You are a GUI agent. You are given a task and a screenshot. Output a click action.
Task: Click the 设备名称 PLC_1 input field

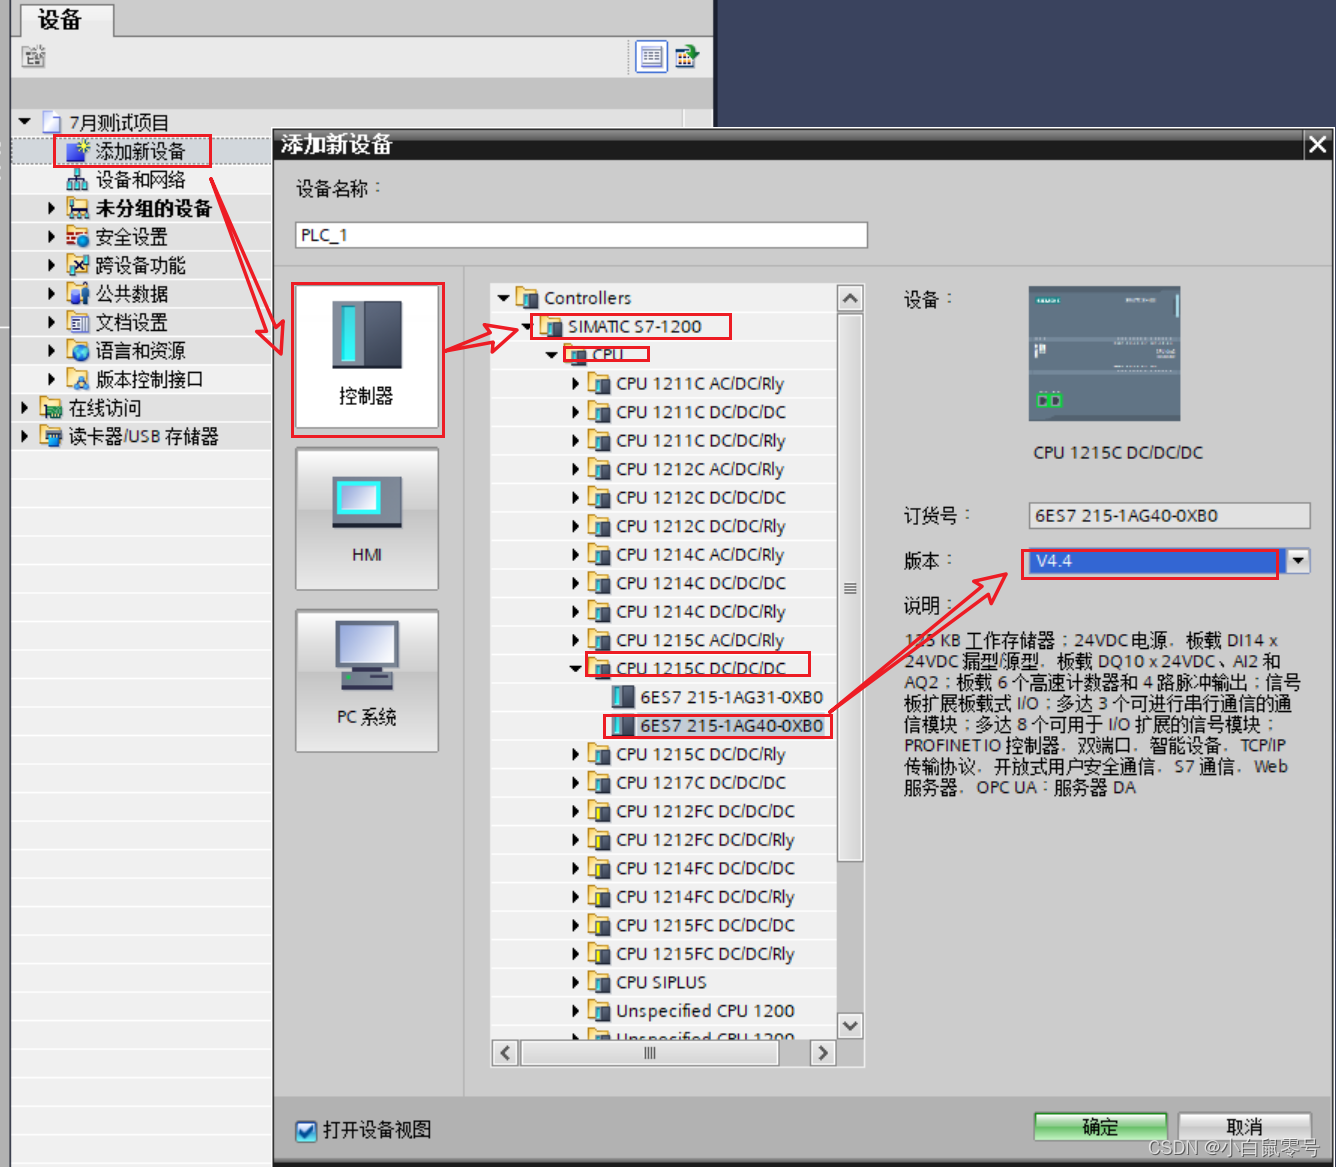click(x=581, y=235)
